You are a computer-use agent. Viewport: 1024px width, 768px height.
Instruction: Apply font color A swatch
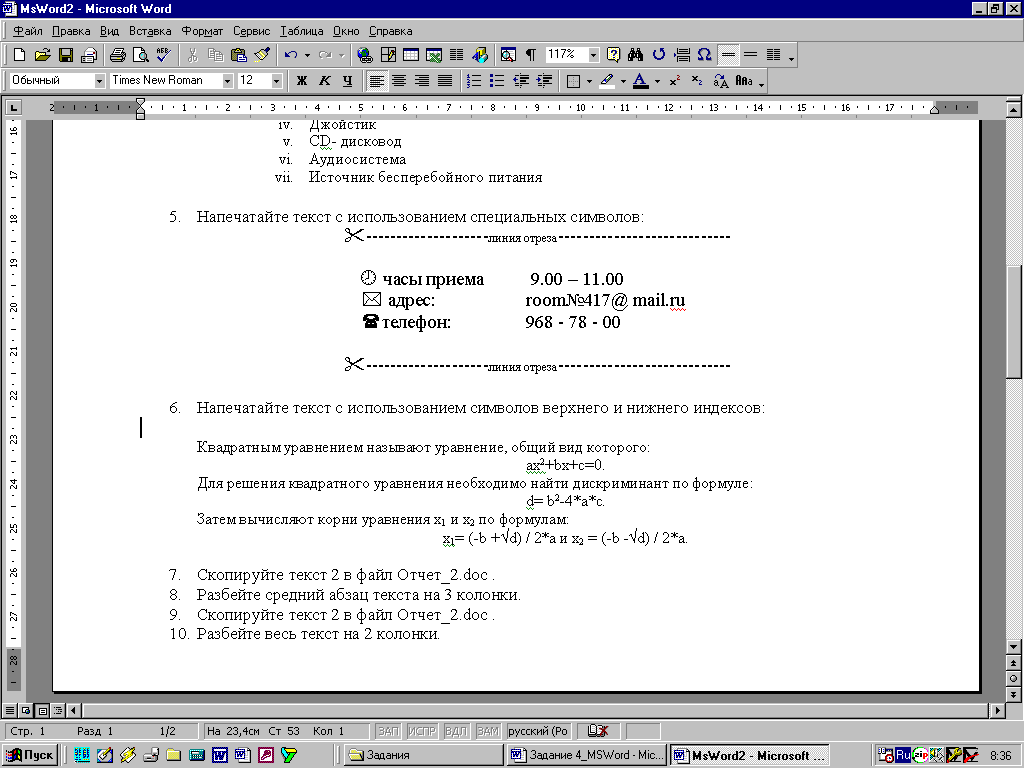coord(641,81)
